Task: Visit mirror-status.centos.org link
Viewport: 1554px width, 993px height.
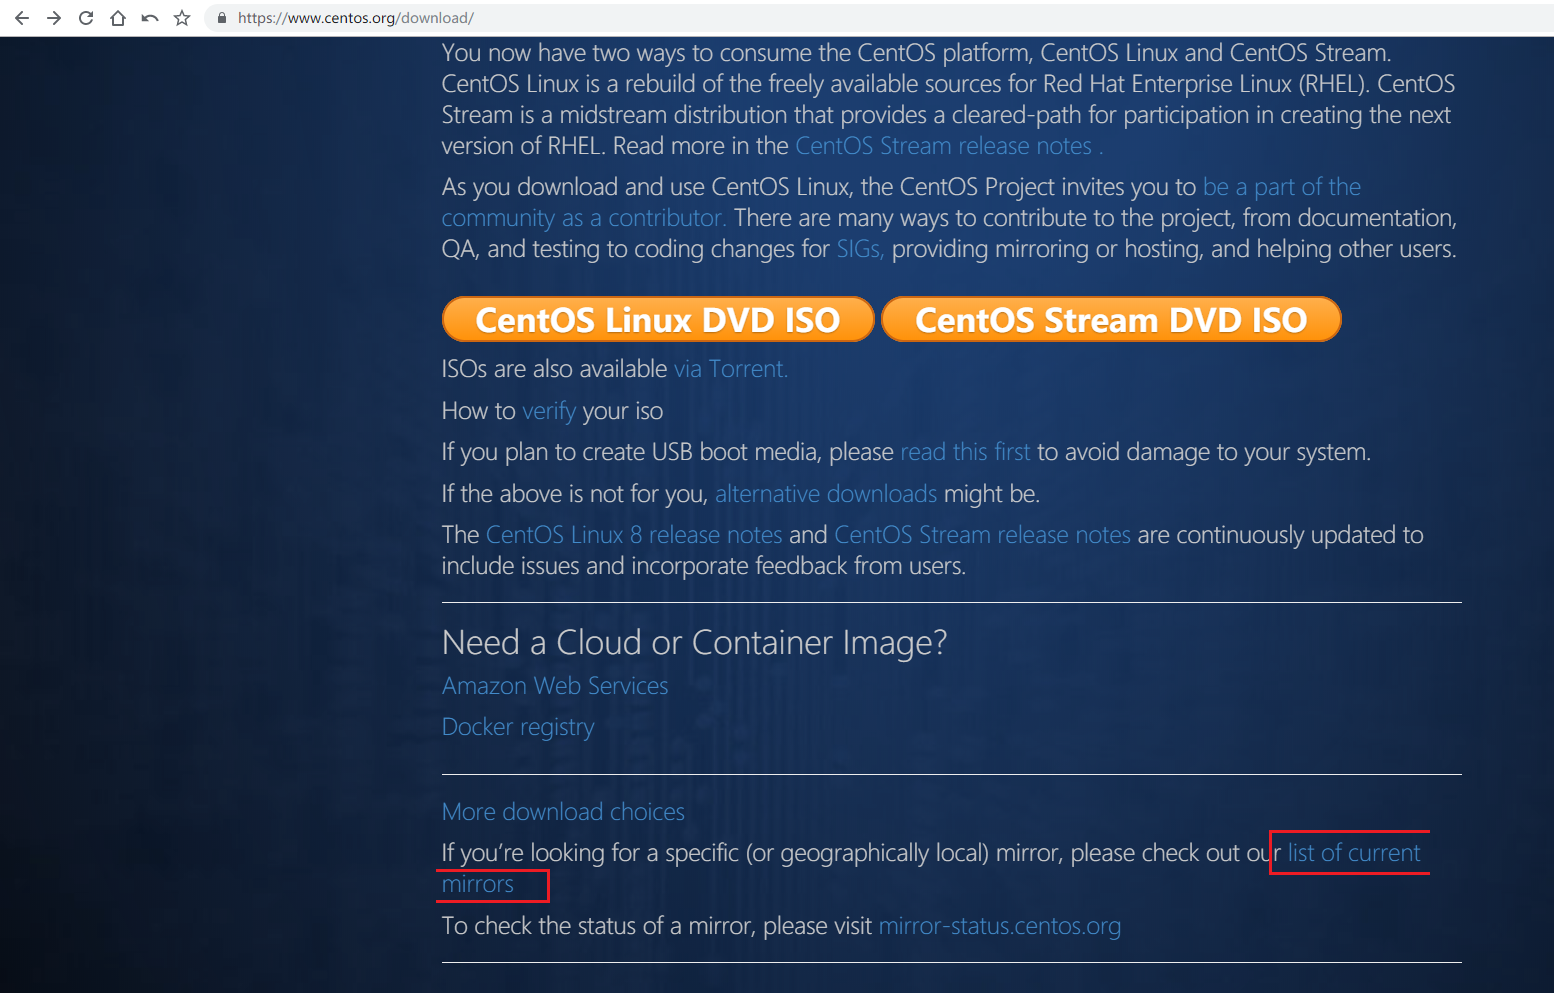Action: pyautogui.click(x=999, y=926)
